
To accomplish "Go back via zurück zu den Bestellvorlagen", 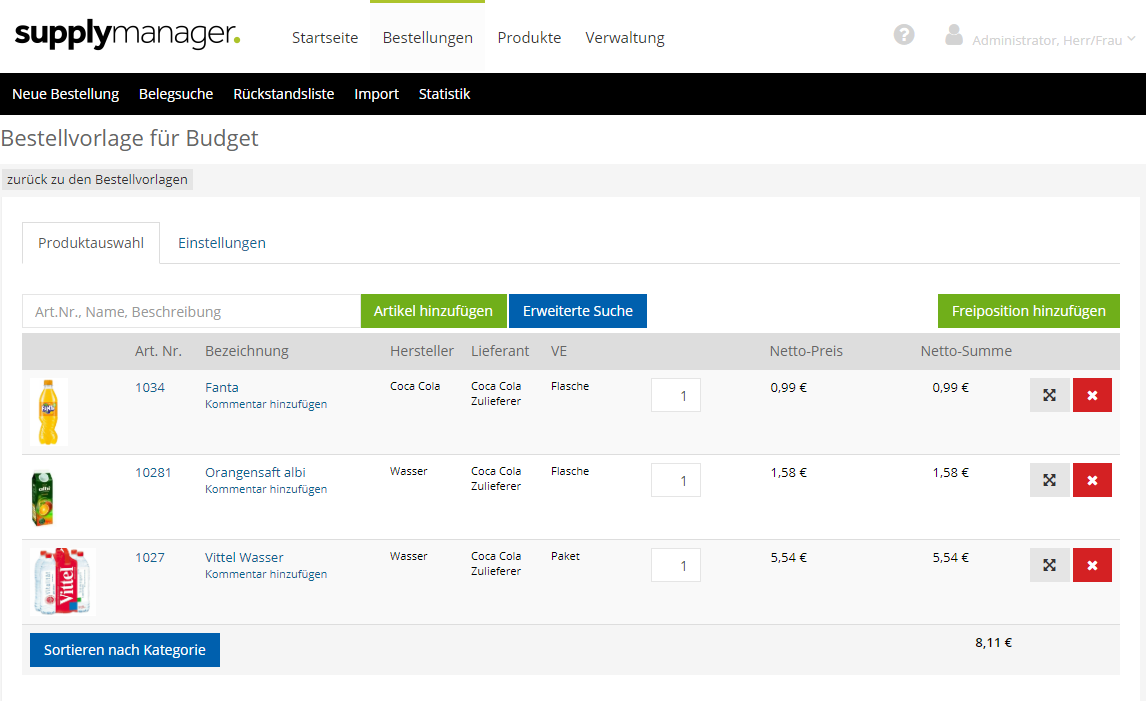I will pyautogui.click(x=97, y=180).
